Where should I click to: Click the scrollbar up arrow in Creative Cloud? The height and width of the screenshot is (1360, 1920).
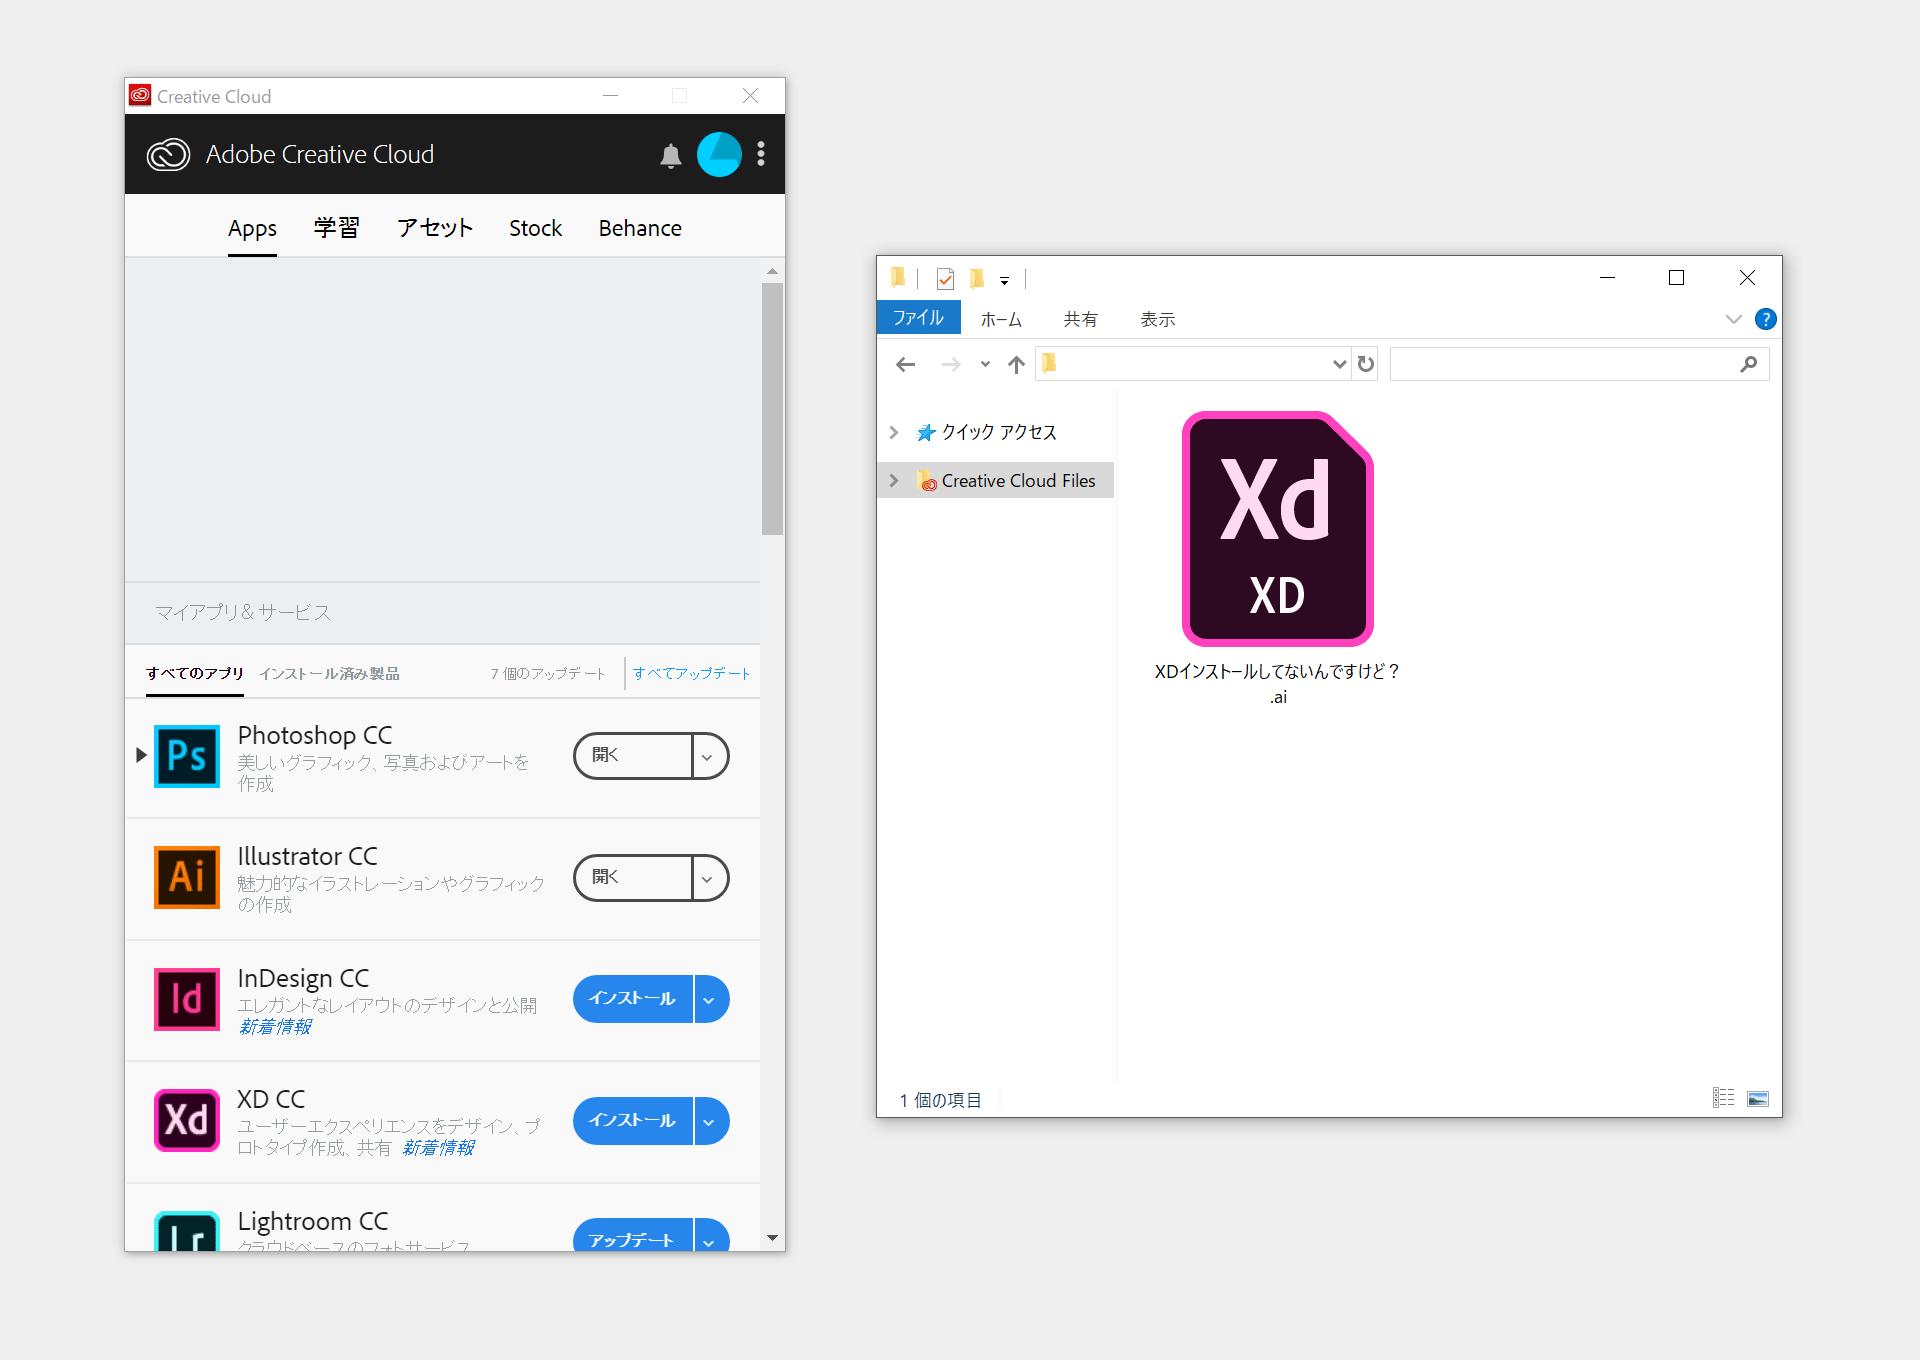(772, 271)
